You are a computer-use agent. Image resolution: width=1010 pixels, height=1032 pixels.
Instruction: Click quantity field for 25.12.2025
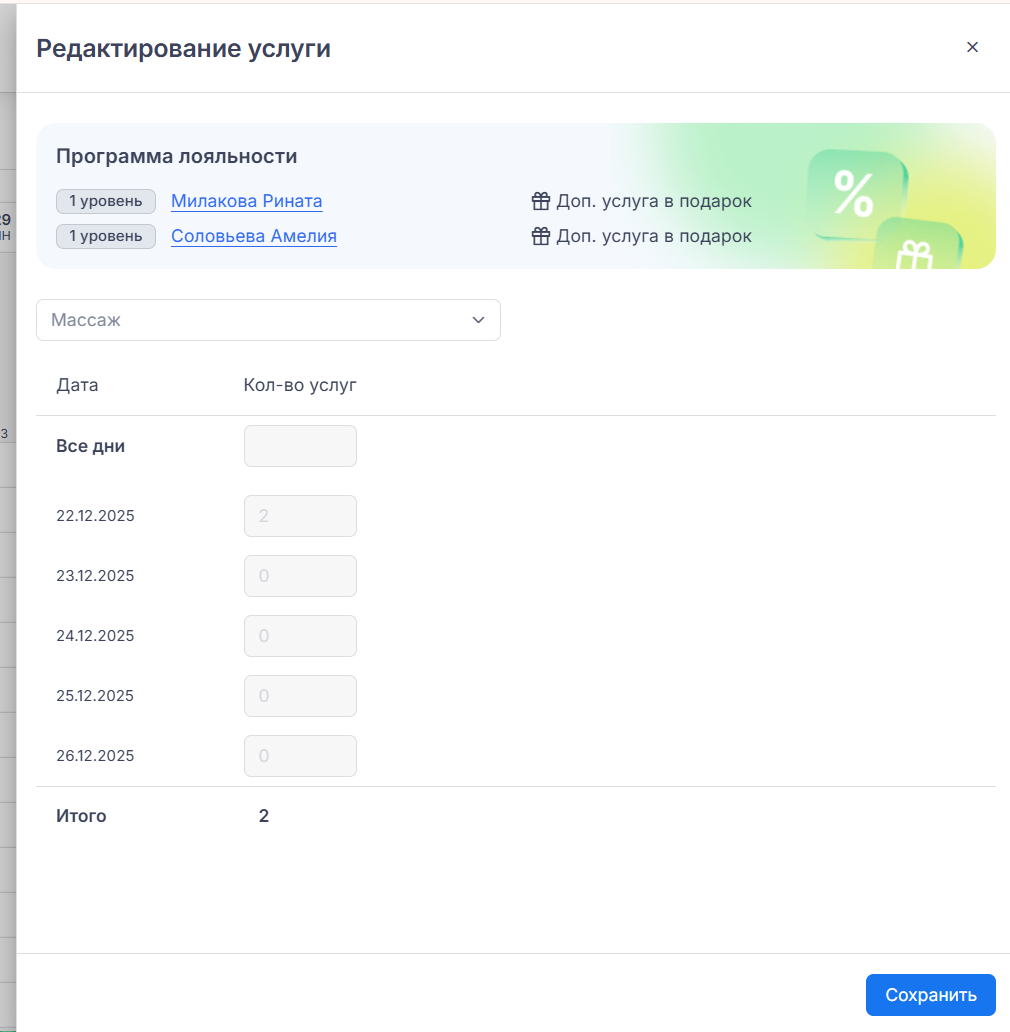pyautogui.click(x=300, y=696)
